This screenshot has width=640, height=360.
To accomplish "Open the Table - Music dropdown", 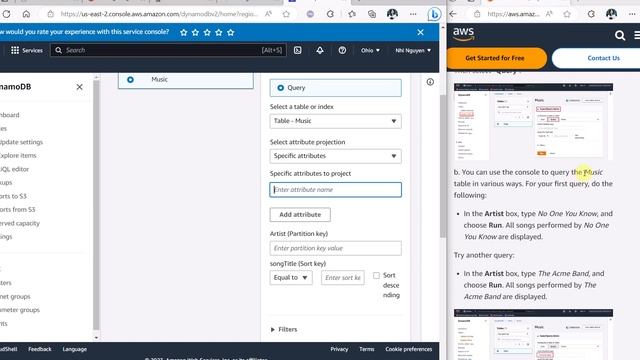I will [x=336, y=121].
